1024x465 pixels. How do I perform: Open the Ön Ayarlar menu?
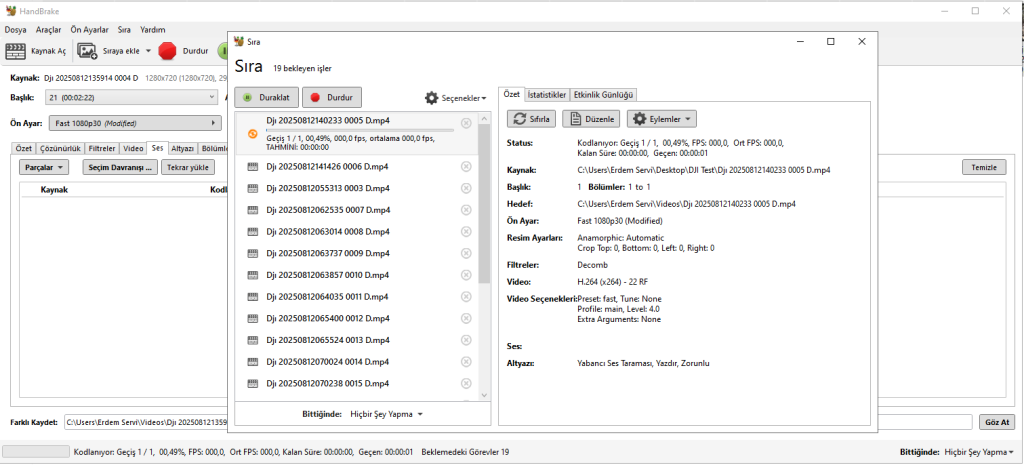click(89, 29)
